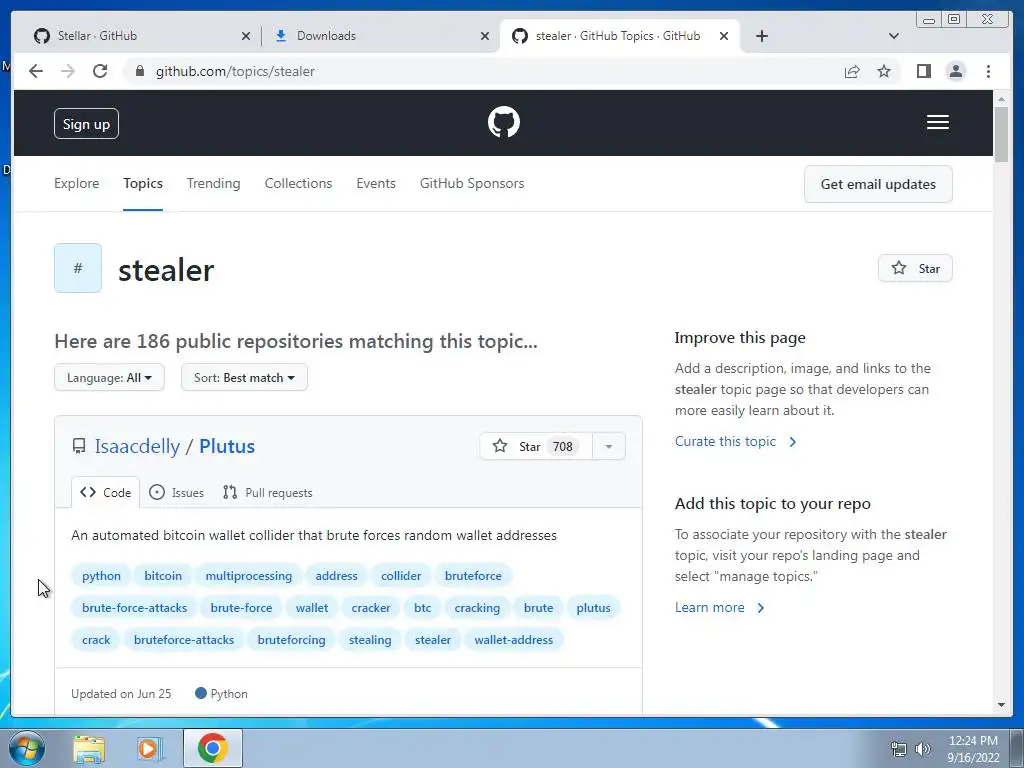Click the wallet-address topic tag
This screenshot has height=768, width=1024.
[x=513, y=639]
